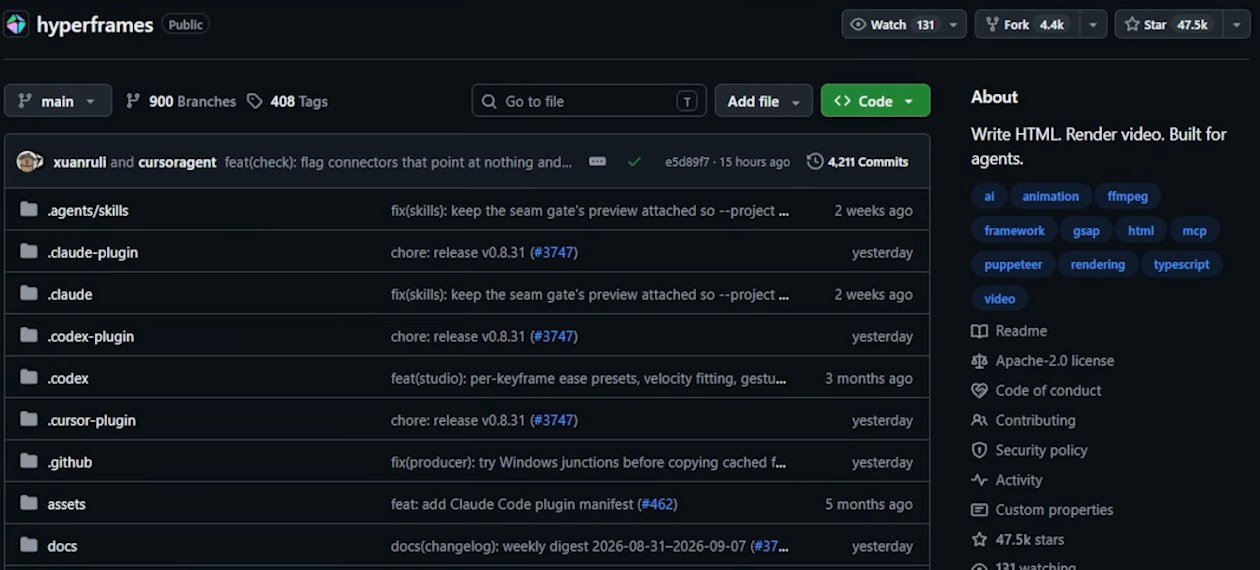Open the Apache-2.0 license link
This screenshot has width=1260, height=570.
pyautogui.click(x=1042, y=361)
